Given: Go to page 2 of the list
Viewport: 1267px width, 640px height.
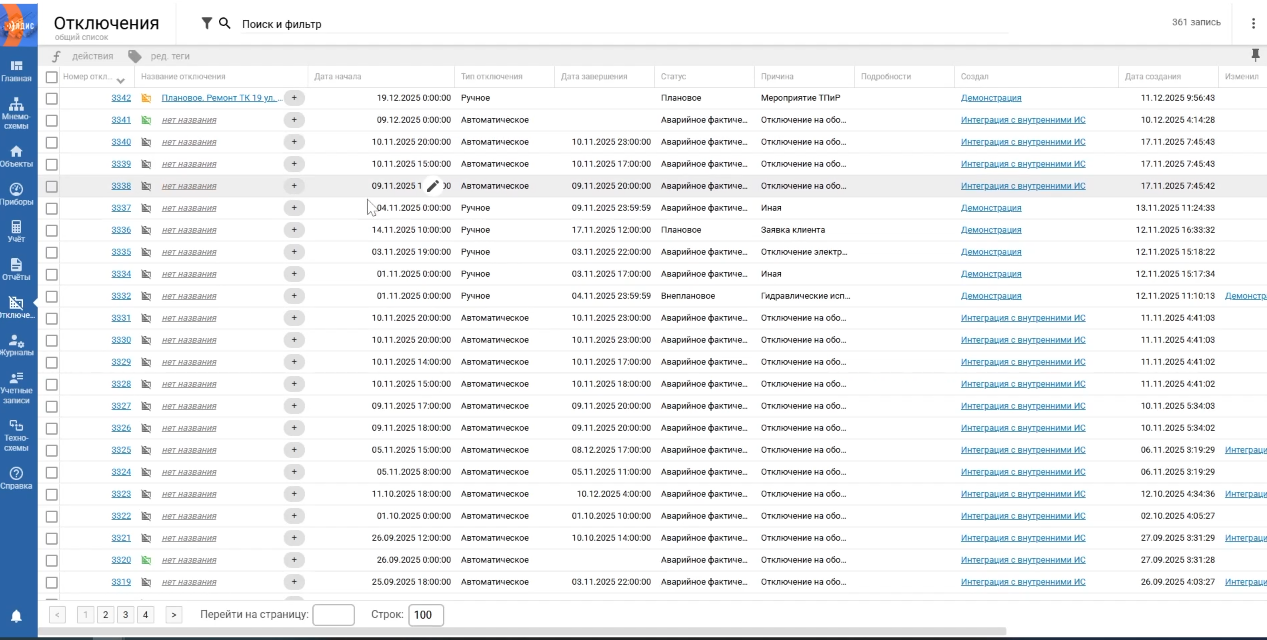Looking at the screenshot, I should 105,615.
